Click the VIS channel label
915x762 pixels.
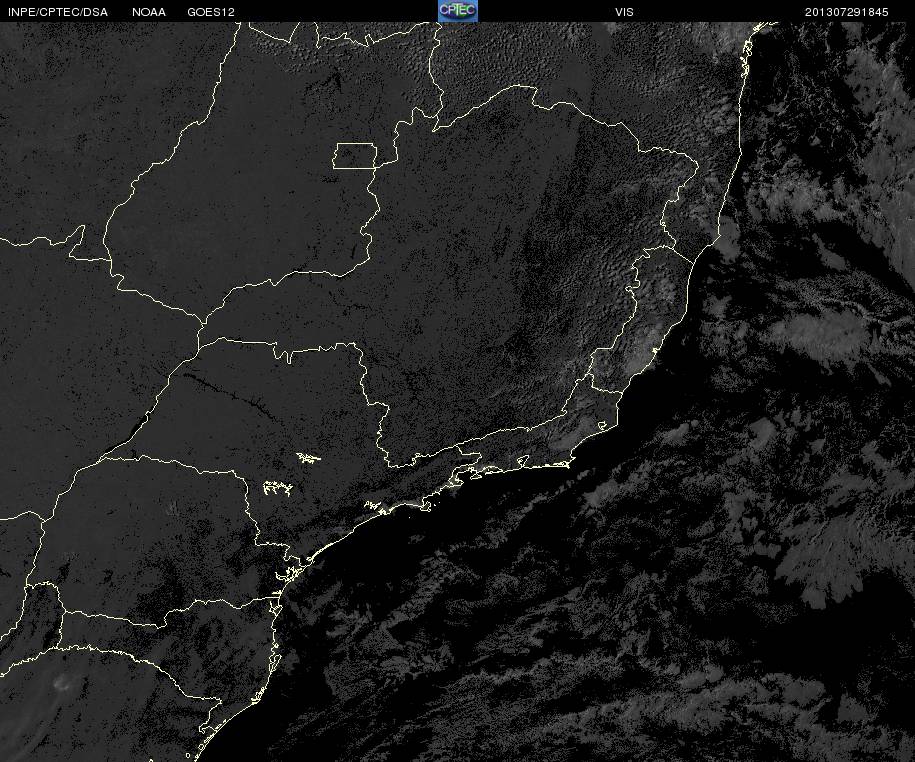(624, 12)
